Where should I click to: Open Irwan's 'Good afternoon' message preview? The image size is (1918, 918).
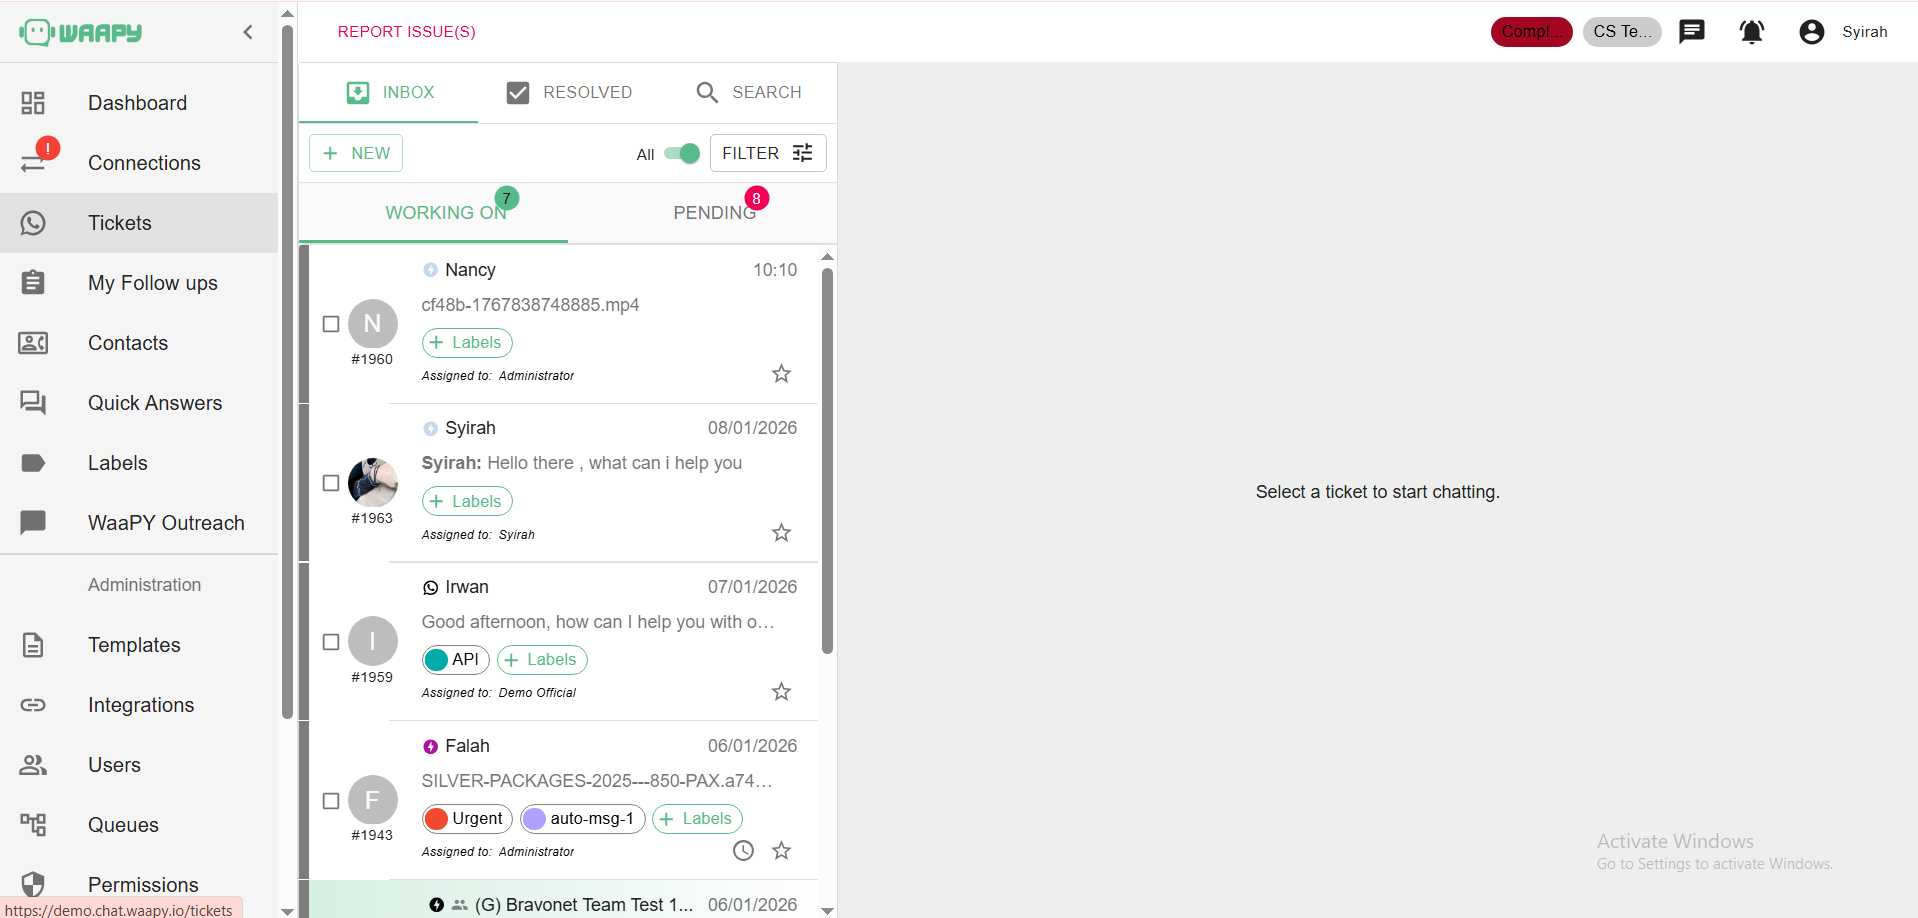pos(598,622)
